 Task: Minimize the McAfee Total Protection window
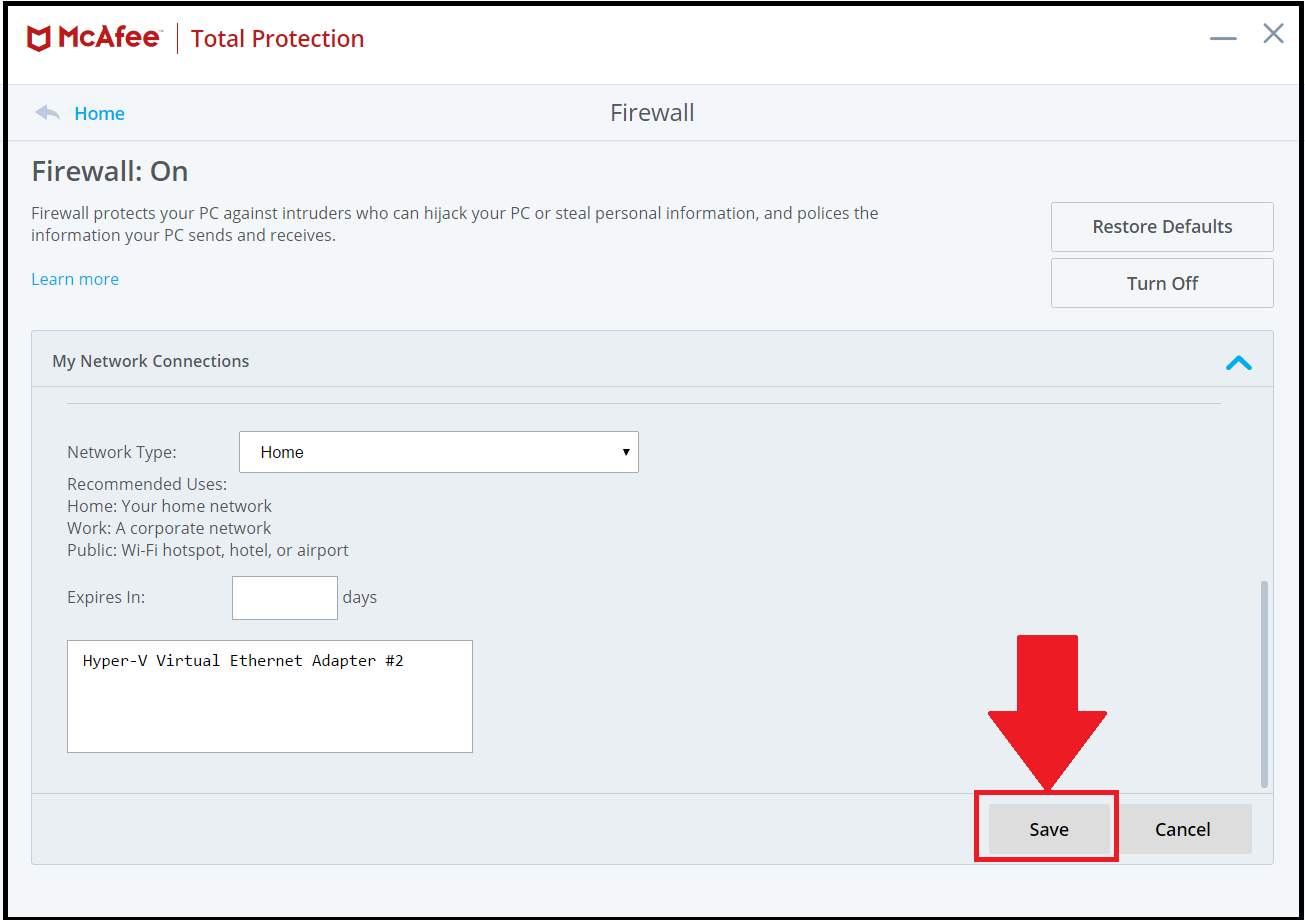[x=1223, y=38]
